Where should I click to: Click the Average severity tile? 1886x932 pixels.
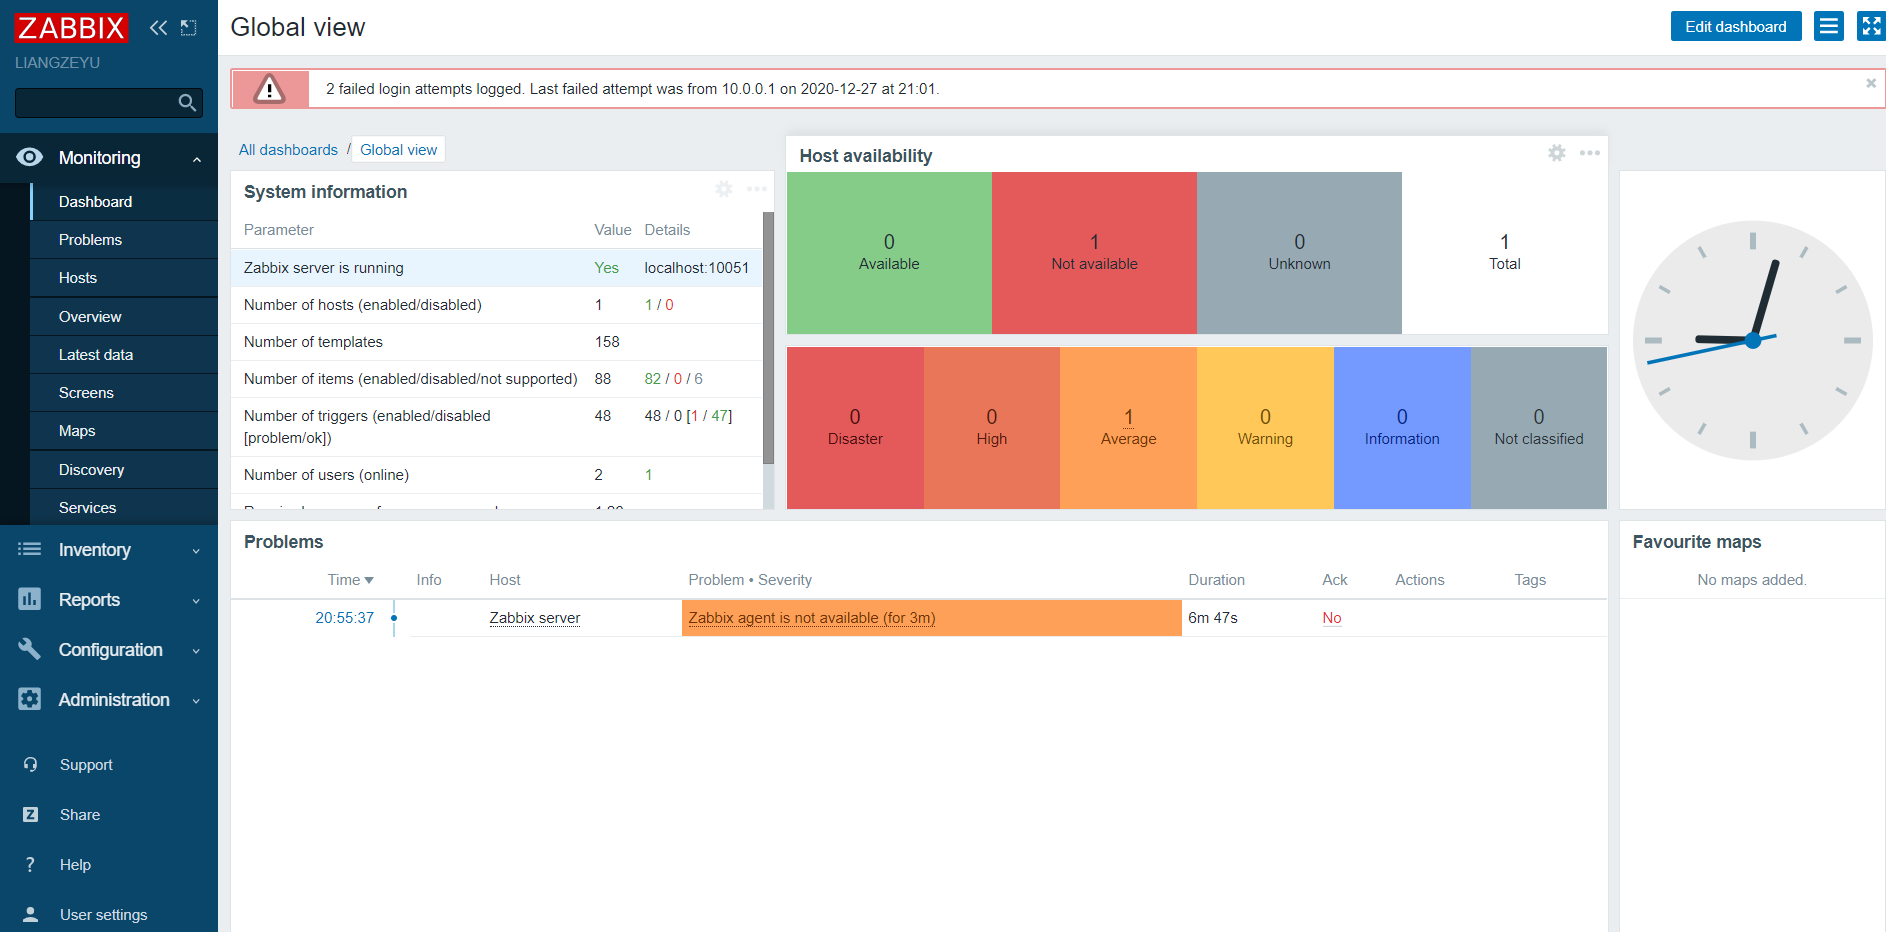(1128, 428)
